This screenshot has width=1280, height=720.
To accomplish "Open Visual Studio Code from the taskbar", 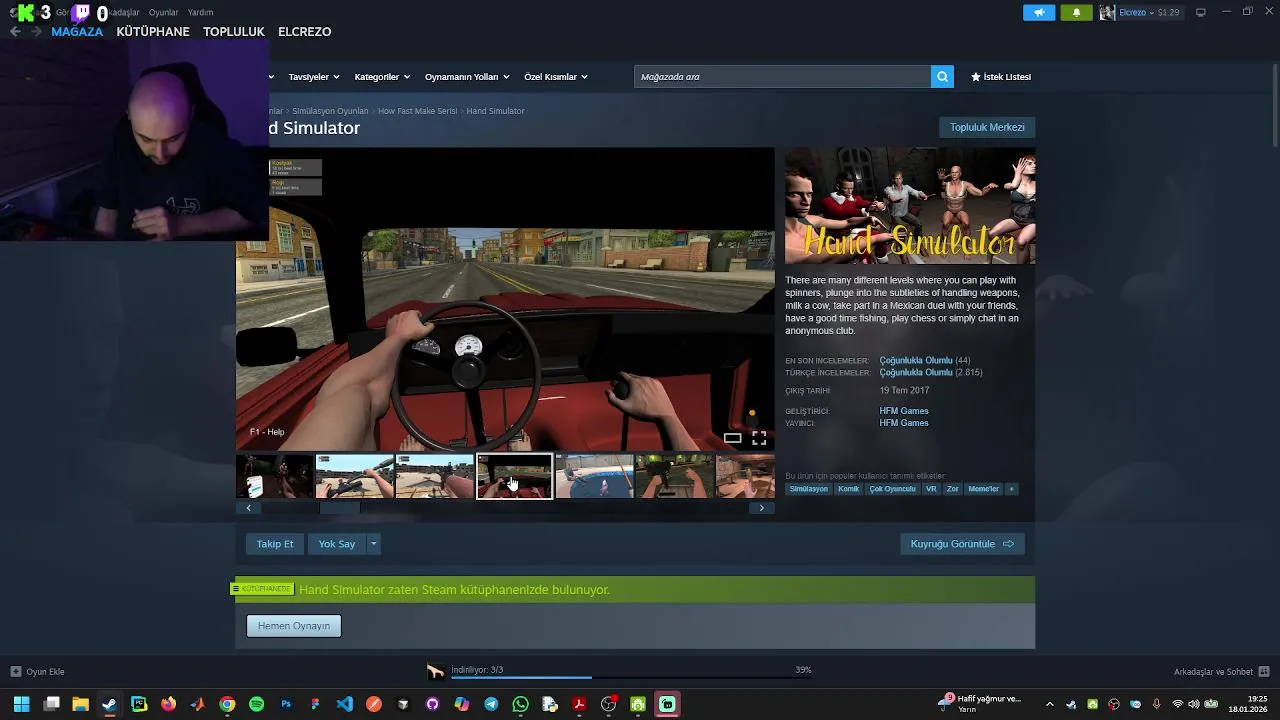I will click(344, 704).
